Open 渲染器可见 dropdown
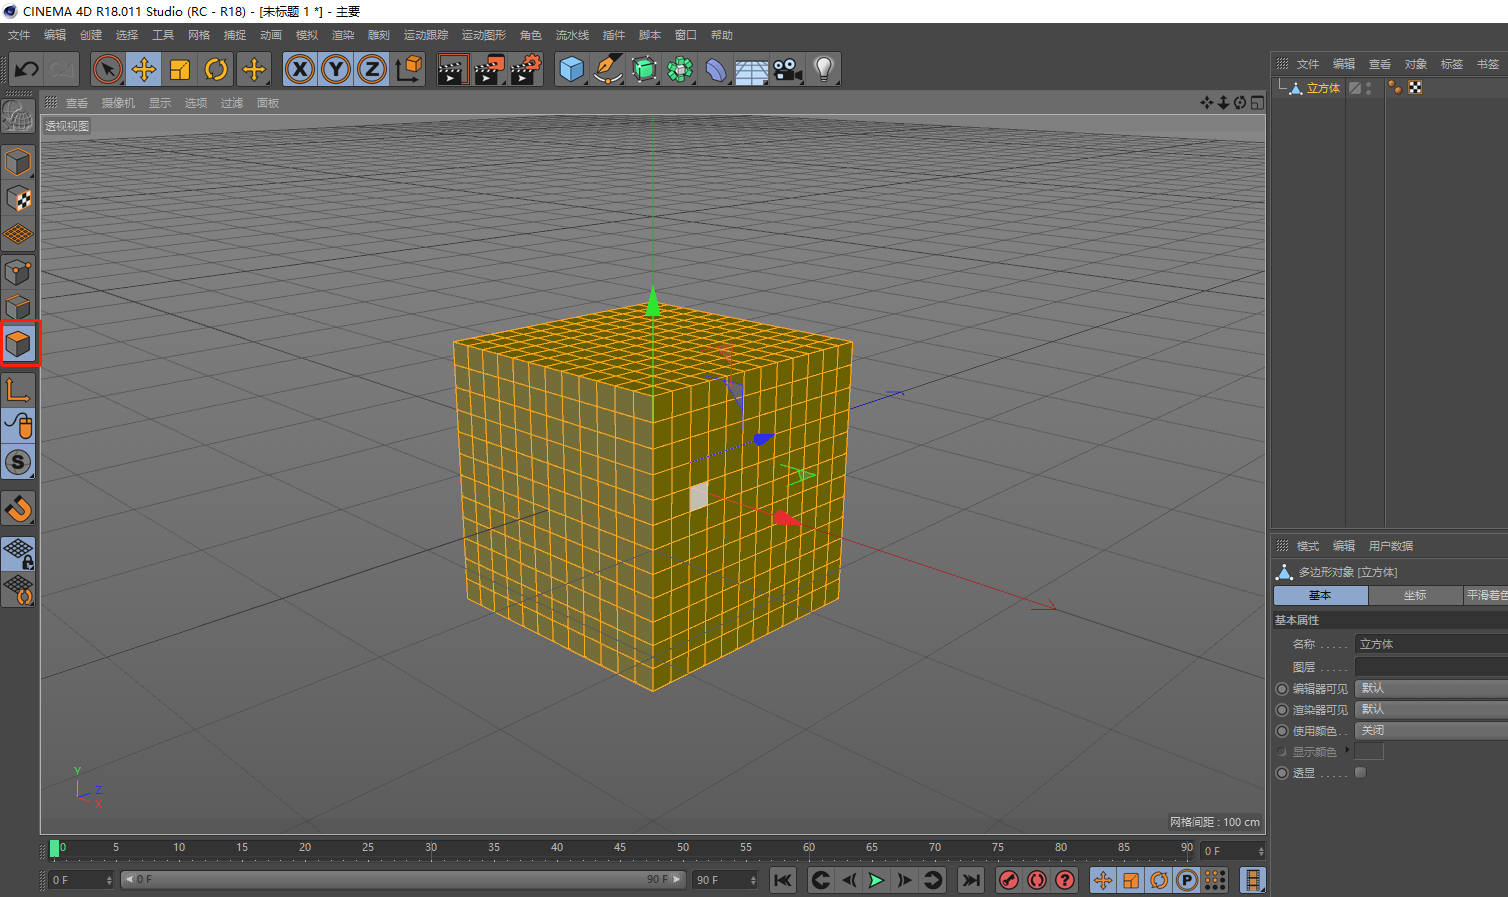1508x897 pixels. click(1431, 709)
